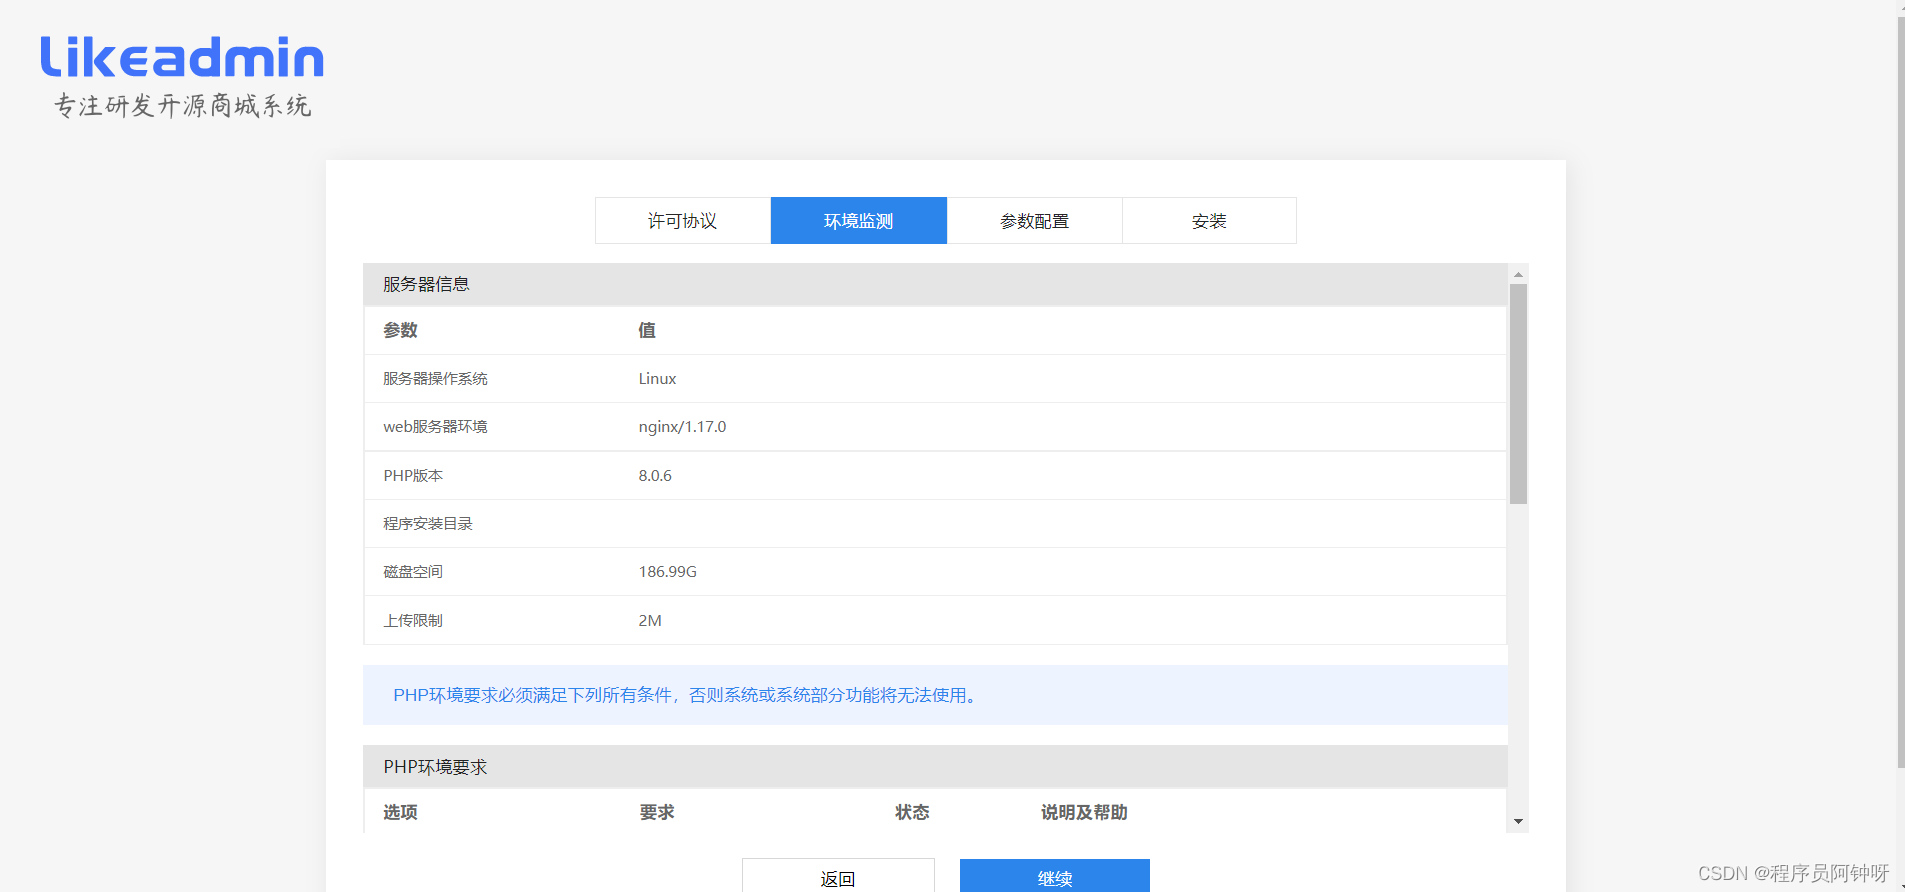Go to the 安装 tab
1905x892 pixels.
click(x=1209, y=220)
